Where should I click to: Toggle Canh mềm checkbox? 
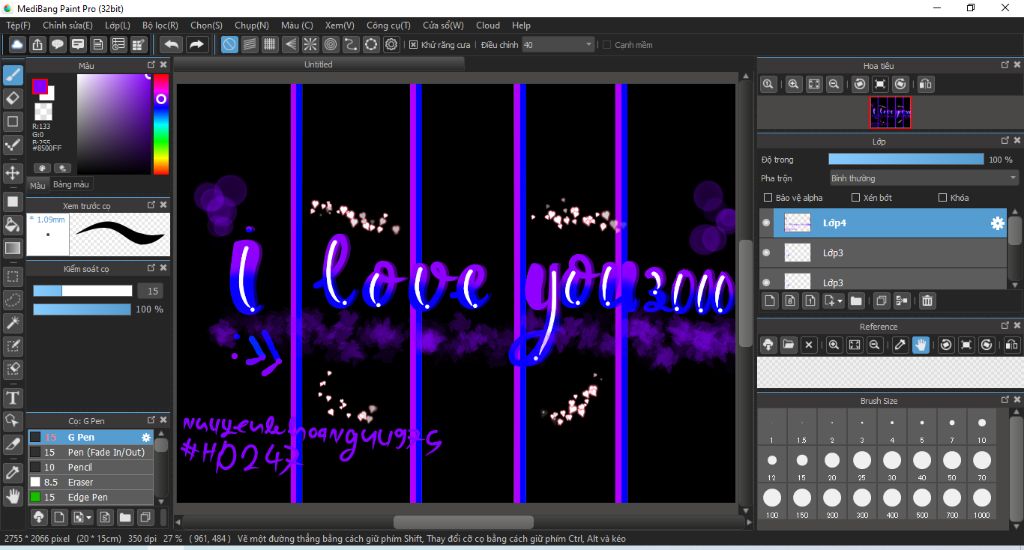click(x=607, y=45)
